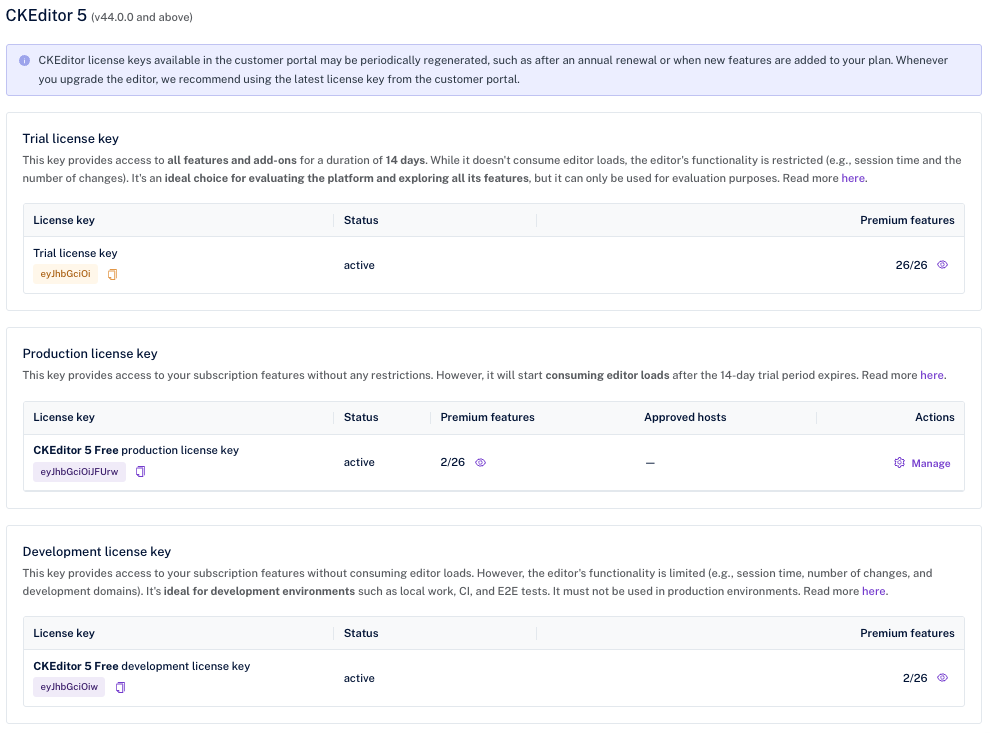
Task: Copy the trial license key
Action: pos(113,274)
